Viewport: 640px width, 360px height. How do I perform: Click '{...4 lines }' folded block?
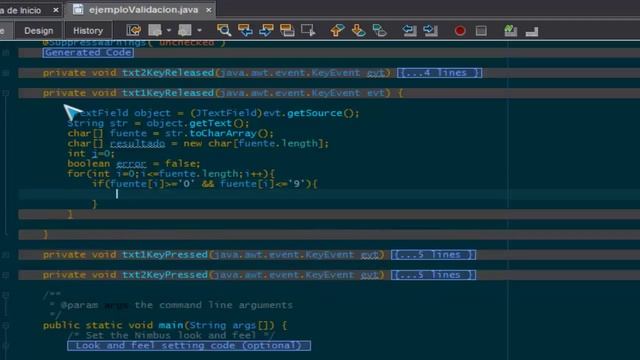coord(440,73)
